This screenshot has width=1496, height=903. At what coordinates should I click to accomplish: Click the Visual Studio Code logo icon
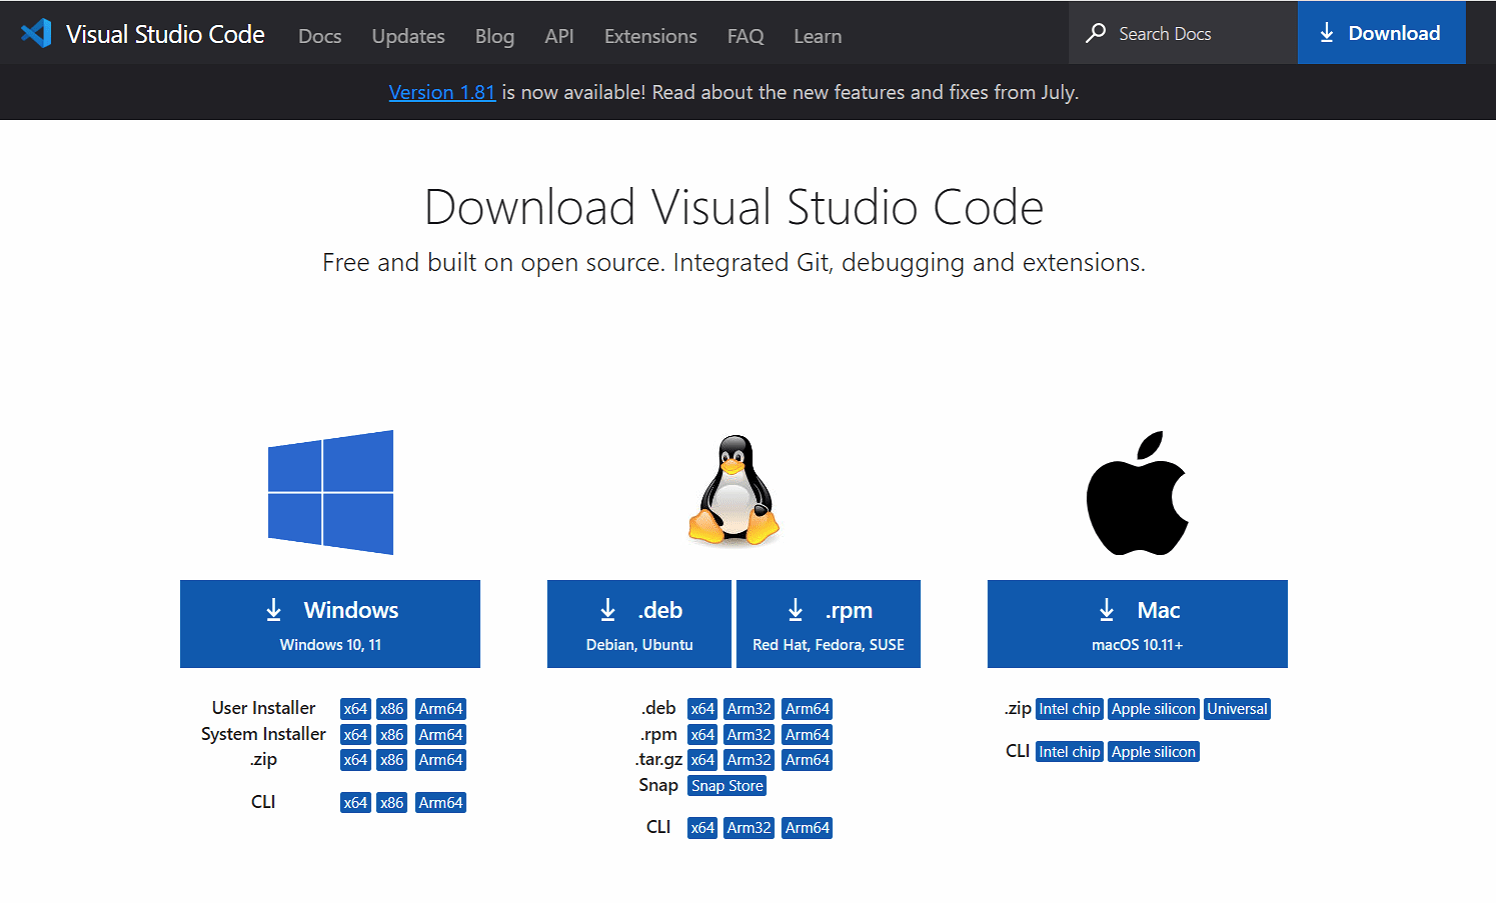click(x=36, y=34)
